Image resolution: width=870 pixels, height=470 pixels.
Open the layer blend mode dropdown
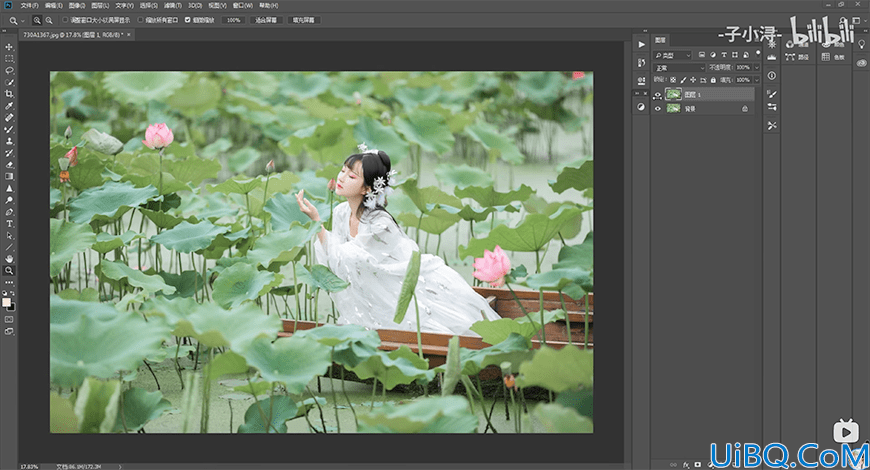coord(680,68)
